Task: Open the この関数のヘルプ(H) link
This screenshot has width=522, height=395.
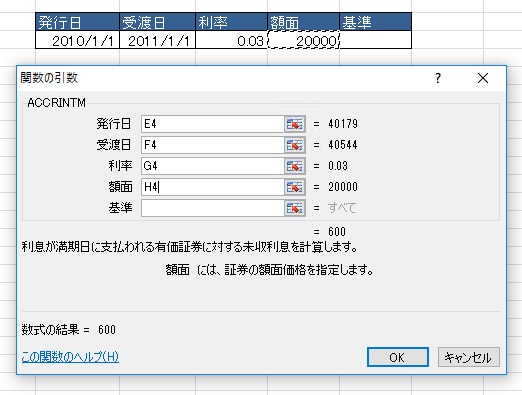Action: click(70, 357)
